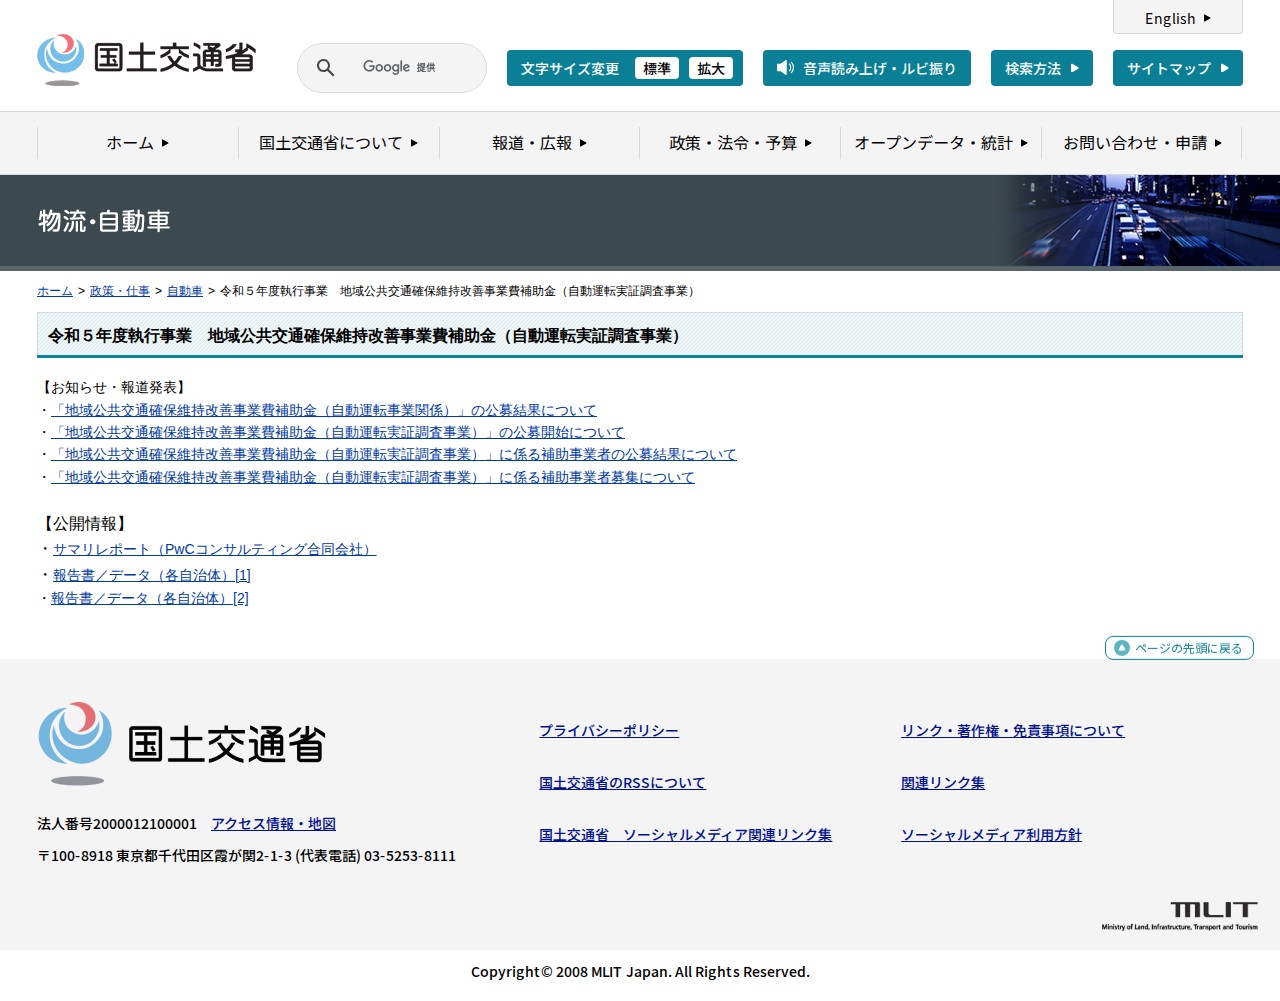
Task: Click the speaker icon for 音声読み上げ
Action: (785, 68)
